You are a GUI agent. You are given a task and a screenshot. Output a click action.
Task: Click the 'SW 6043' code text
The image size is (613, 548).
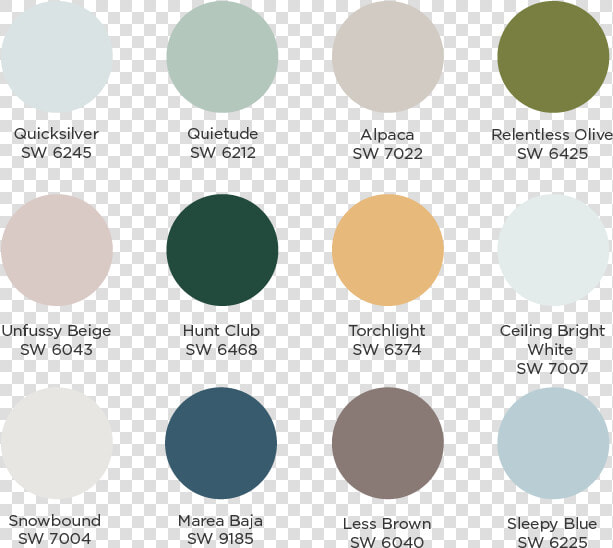[56, 349]
